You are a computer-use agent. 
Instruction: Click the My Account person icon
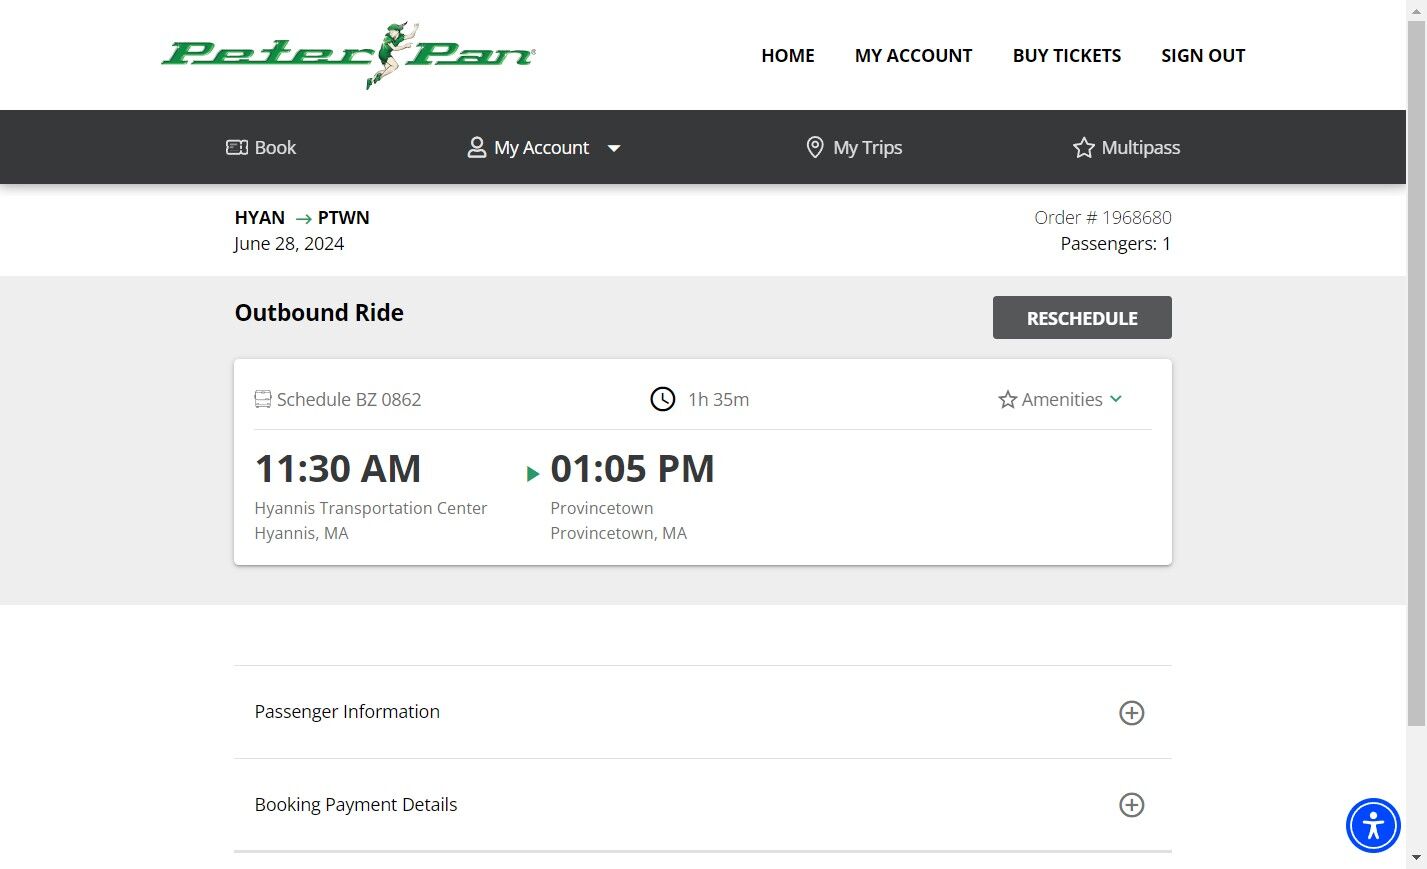click(477, 148)
